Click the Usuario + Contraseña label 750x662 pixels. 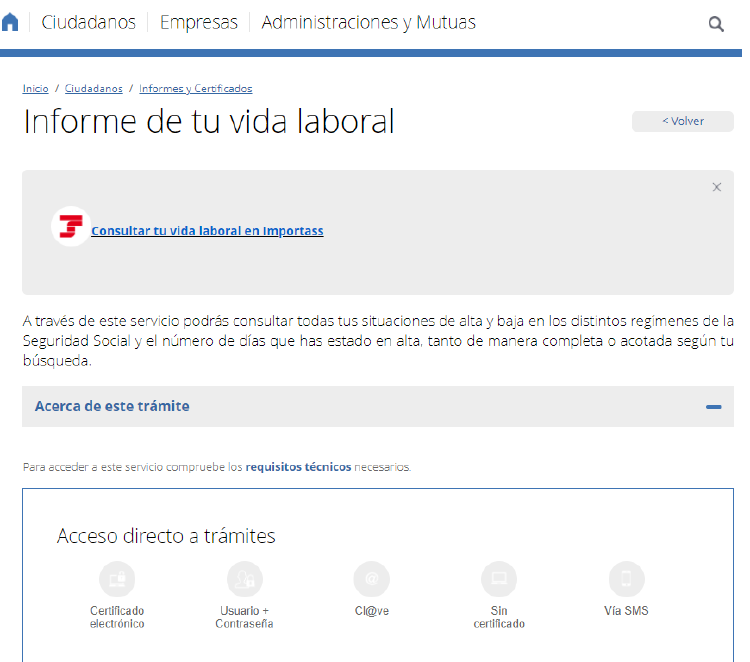click(244, 617)
